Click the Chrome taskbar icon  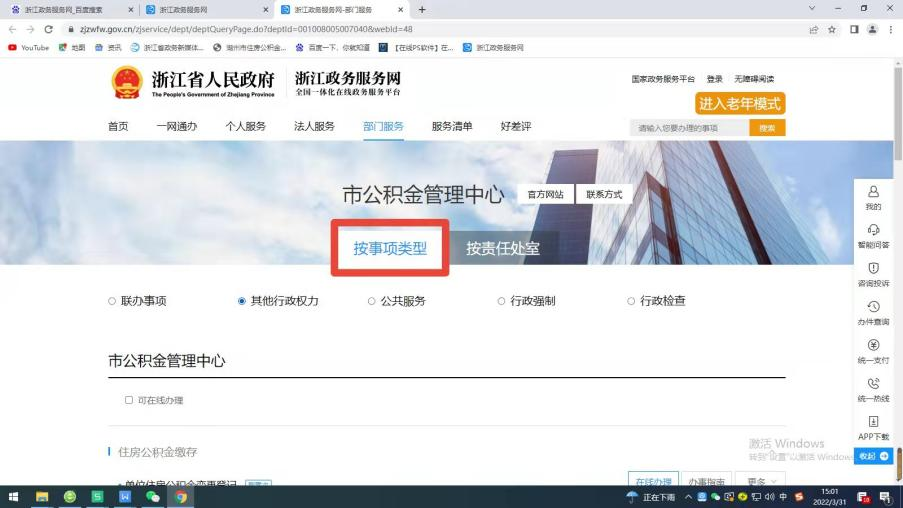181,496
